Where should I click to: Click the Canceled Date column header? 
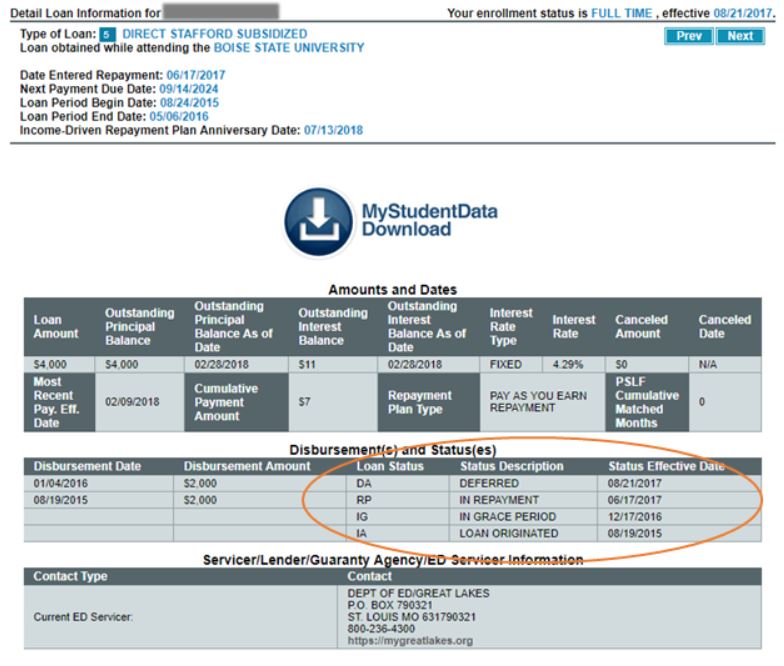point(724,326)
